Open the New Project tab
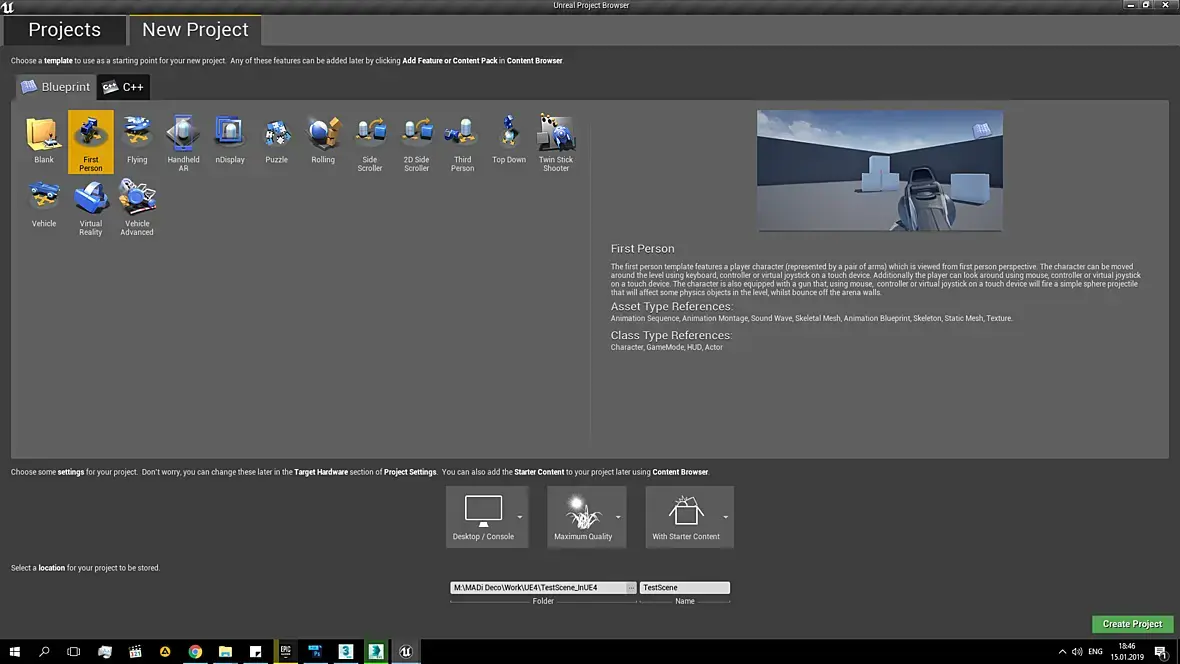 tap(195, 29)
